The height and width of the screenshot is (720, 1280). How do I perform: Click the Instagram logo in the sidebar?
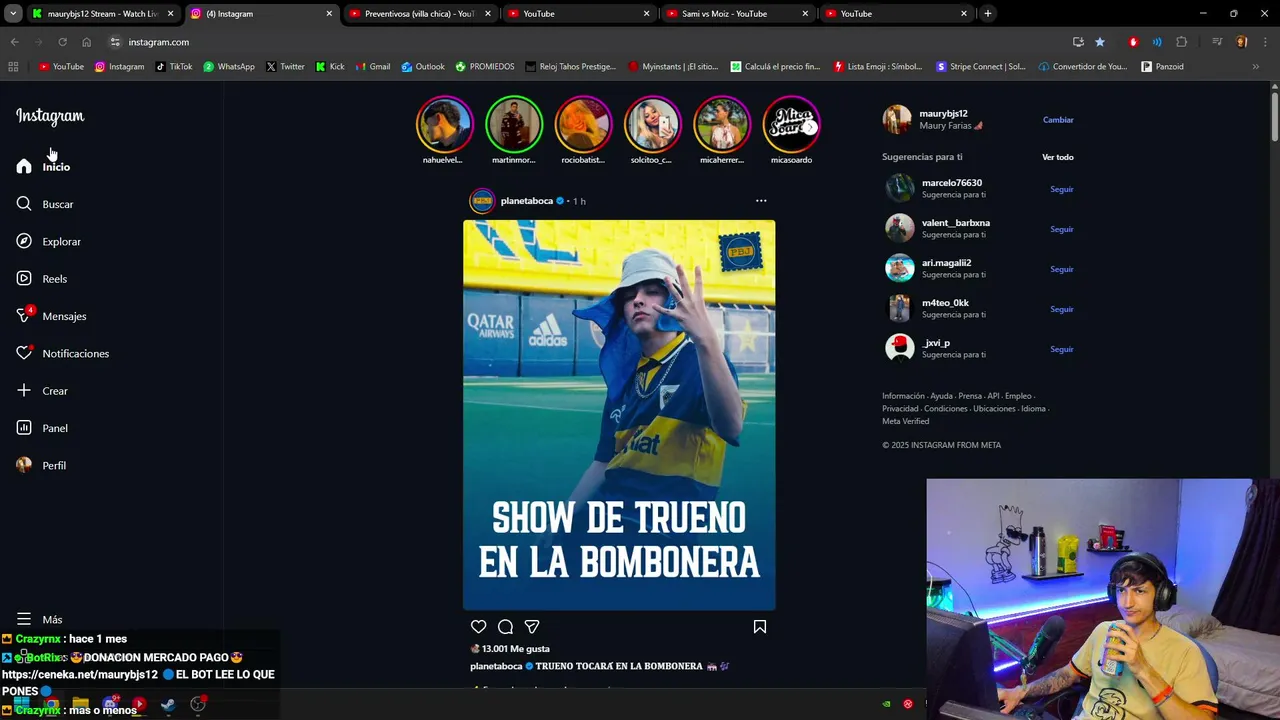pyautogui.click(x=50, y=116)
